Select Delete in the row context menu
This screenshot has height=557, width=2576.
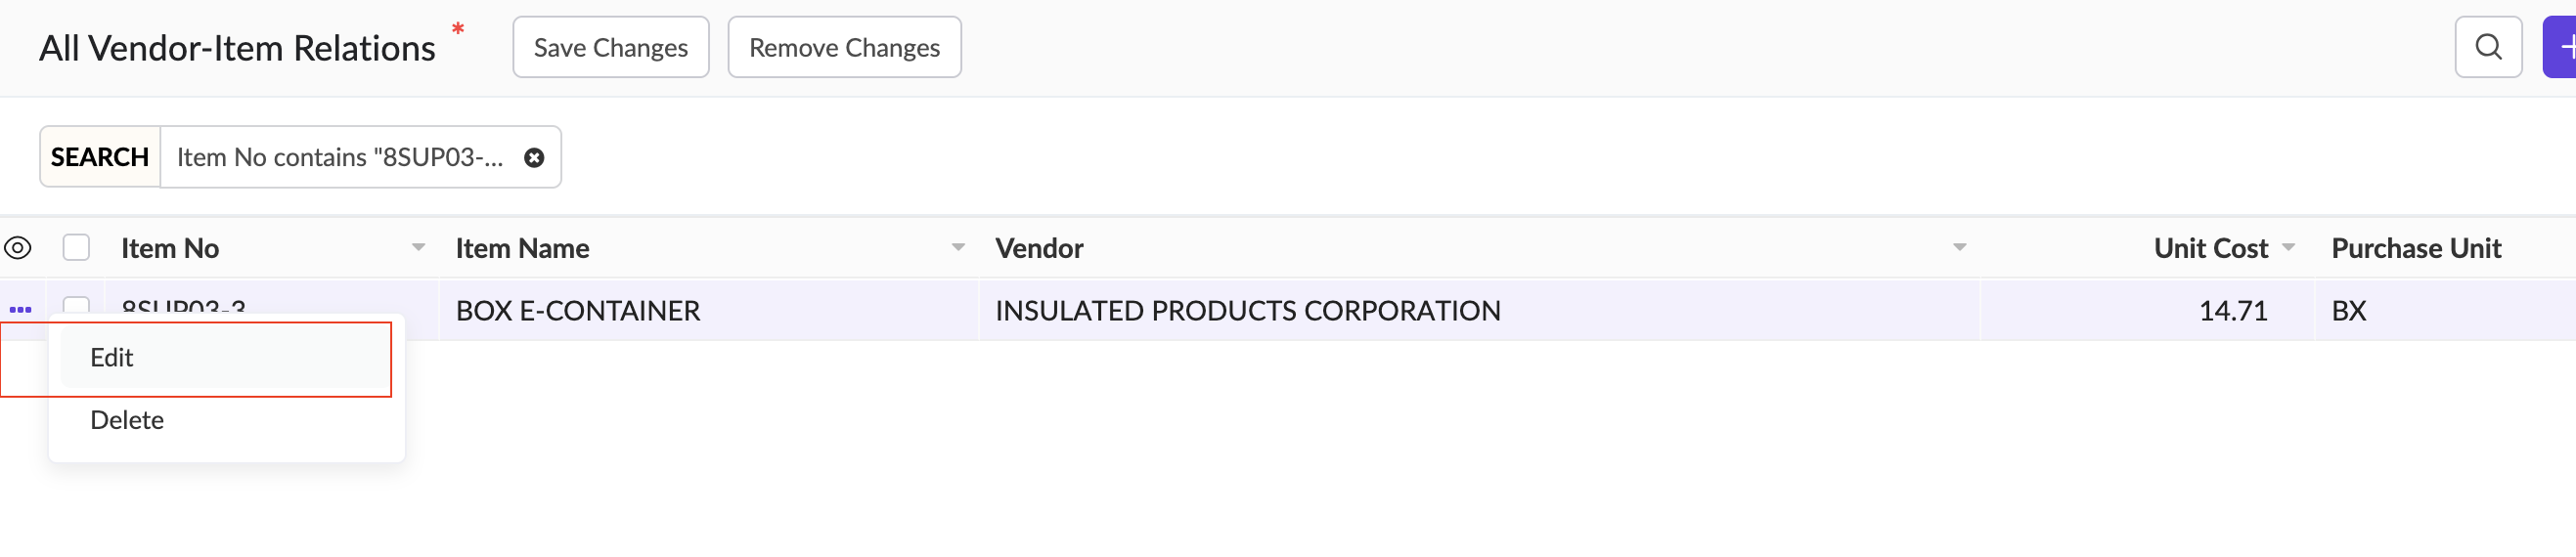point(127,420)
